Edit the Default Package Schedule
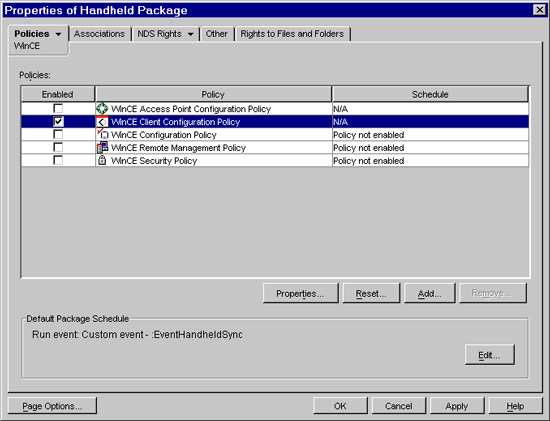Image resolution: width=550 pixels, height=421 pixels. click(489, 355)
